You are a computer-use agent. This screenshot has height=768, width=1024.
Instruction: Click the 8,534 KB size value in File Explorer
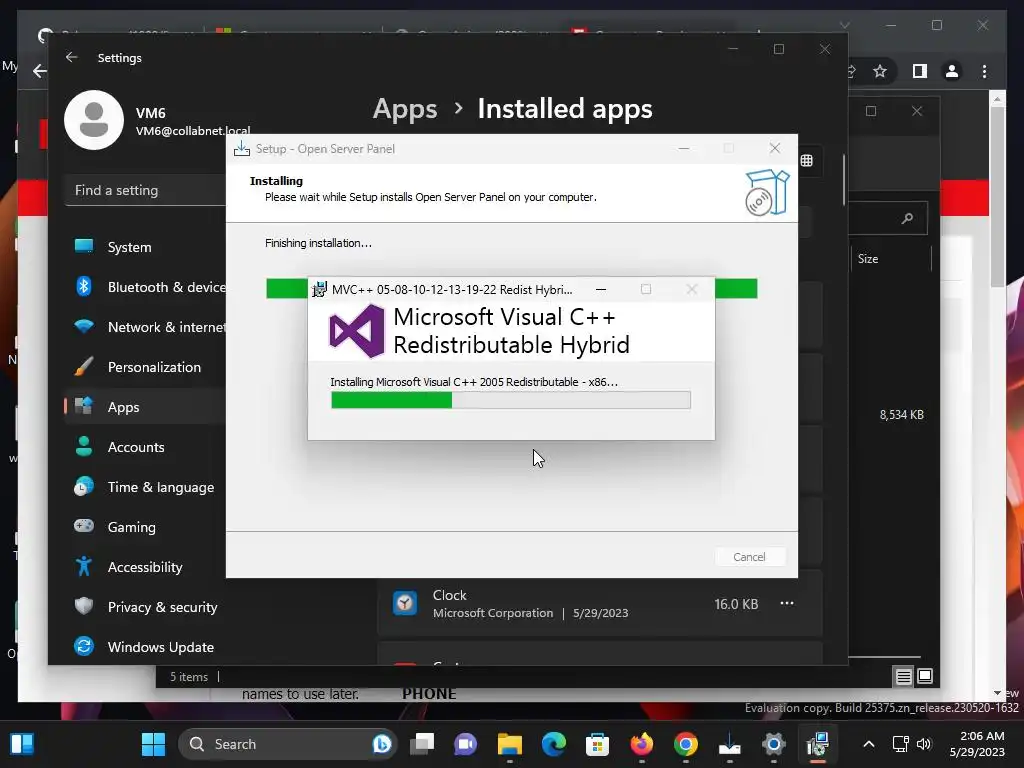point(901,415)
